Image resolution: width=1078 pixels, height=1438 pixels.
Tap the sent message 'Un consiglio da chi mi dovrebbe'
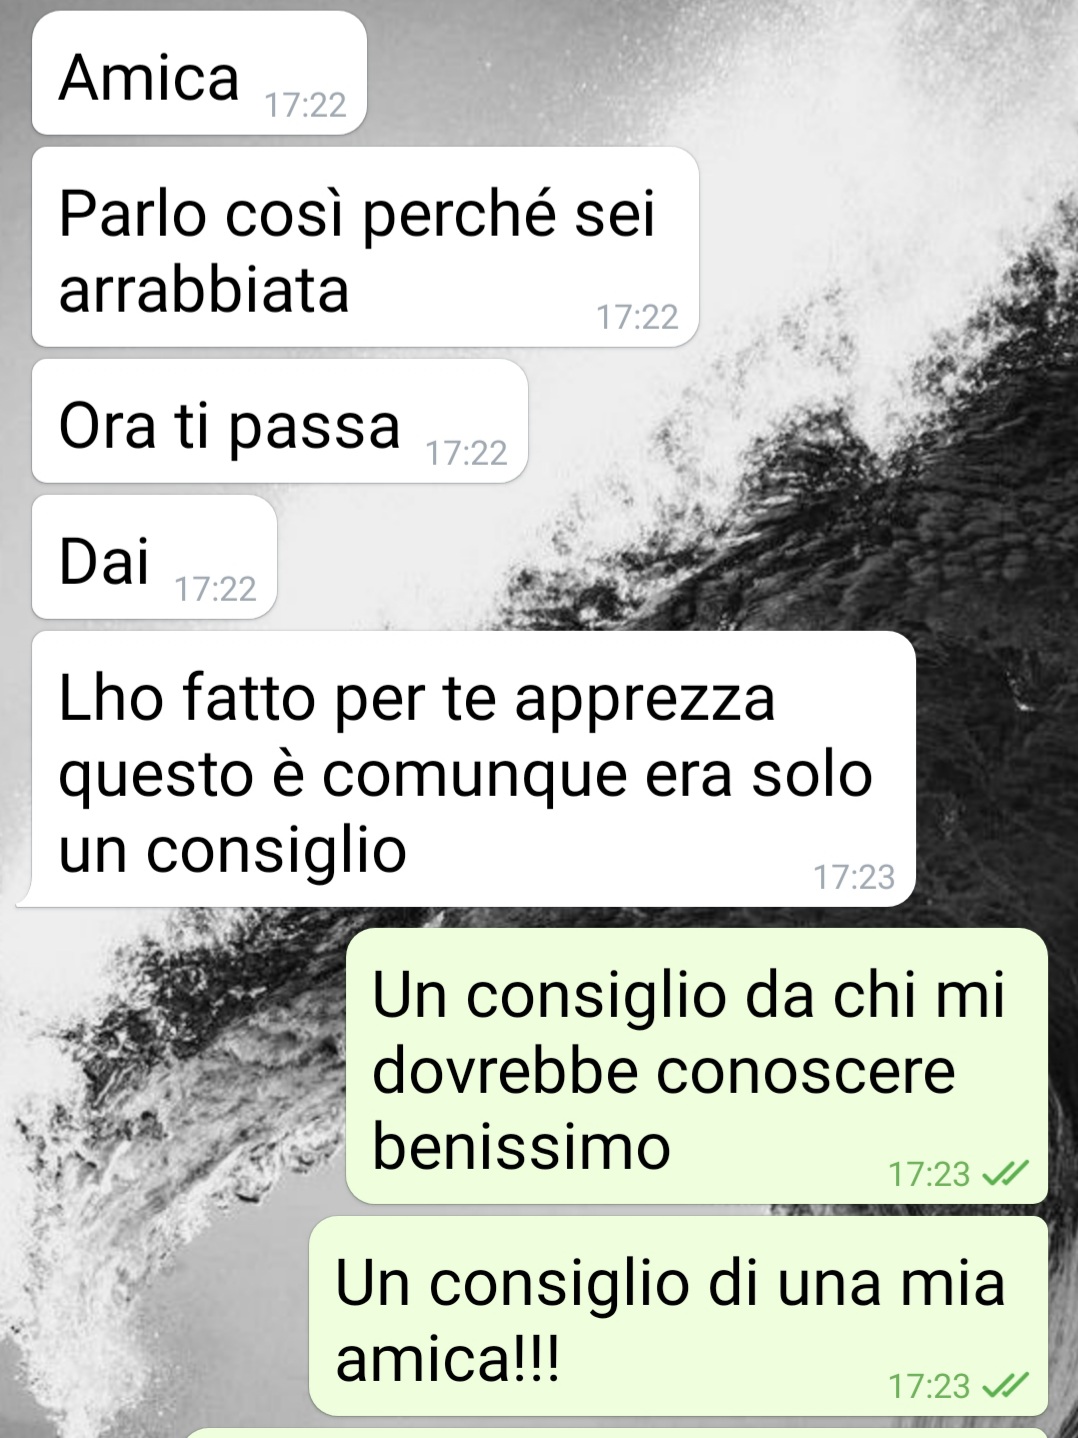(x=697, y=1066)
